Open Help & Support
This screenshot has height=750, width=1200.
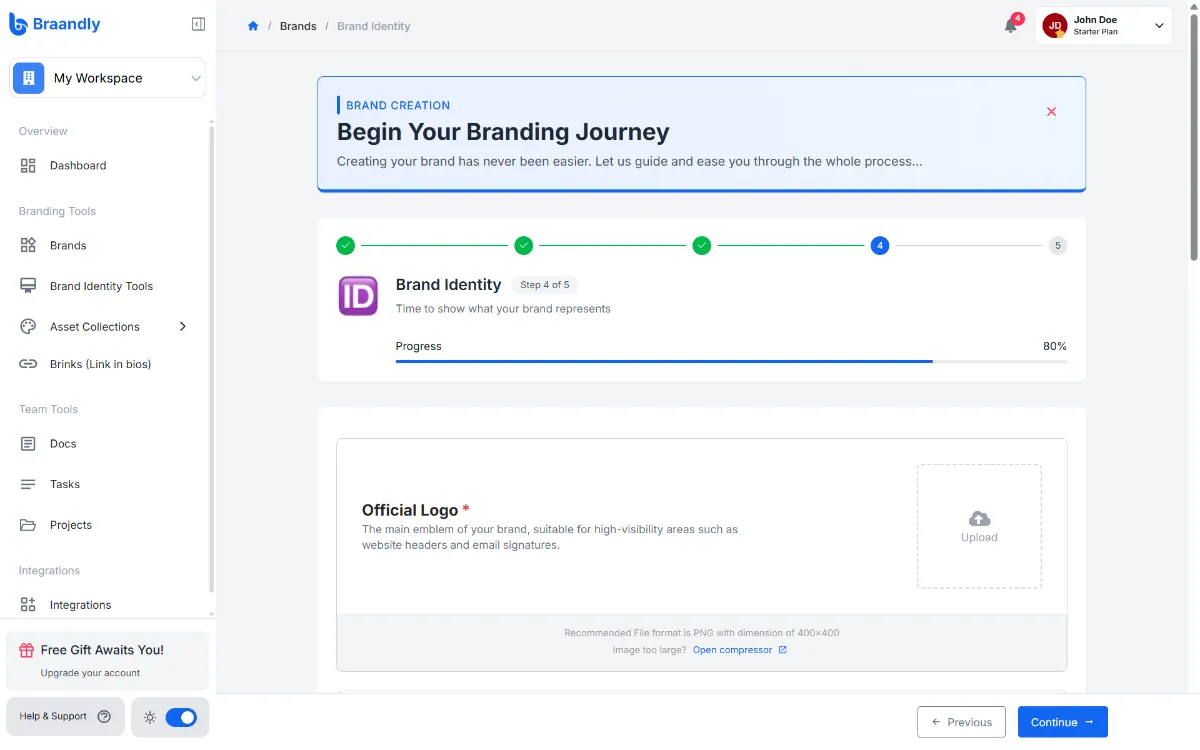(65, 716)
